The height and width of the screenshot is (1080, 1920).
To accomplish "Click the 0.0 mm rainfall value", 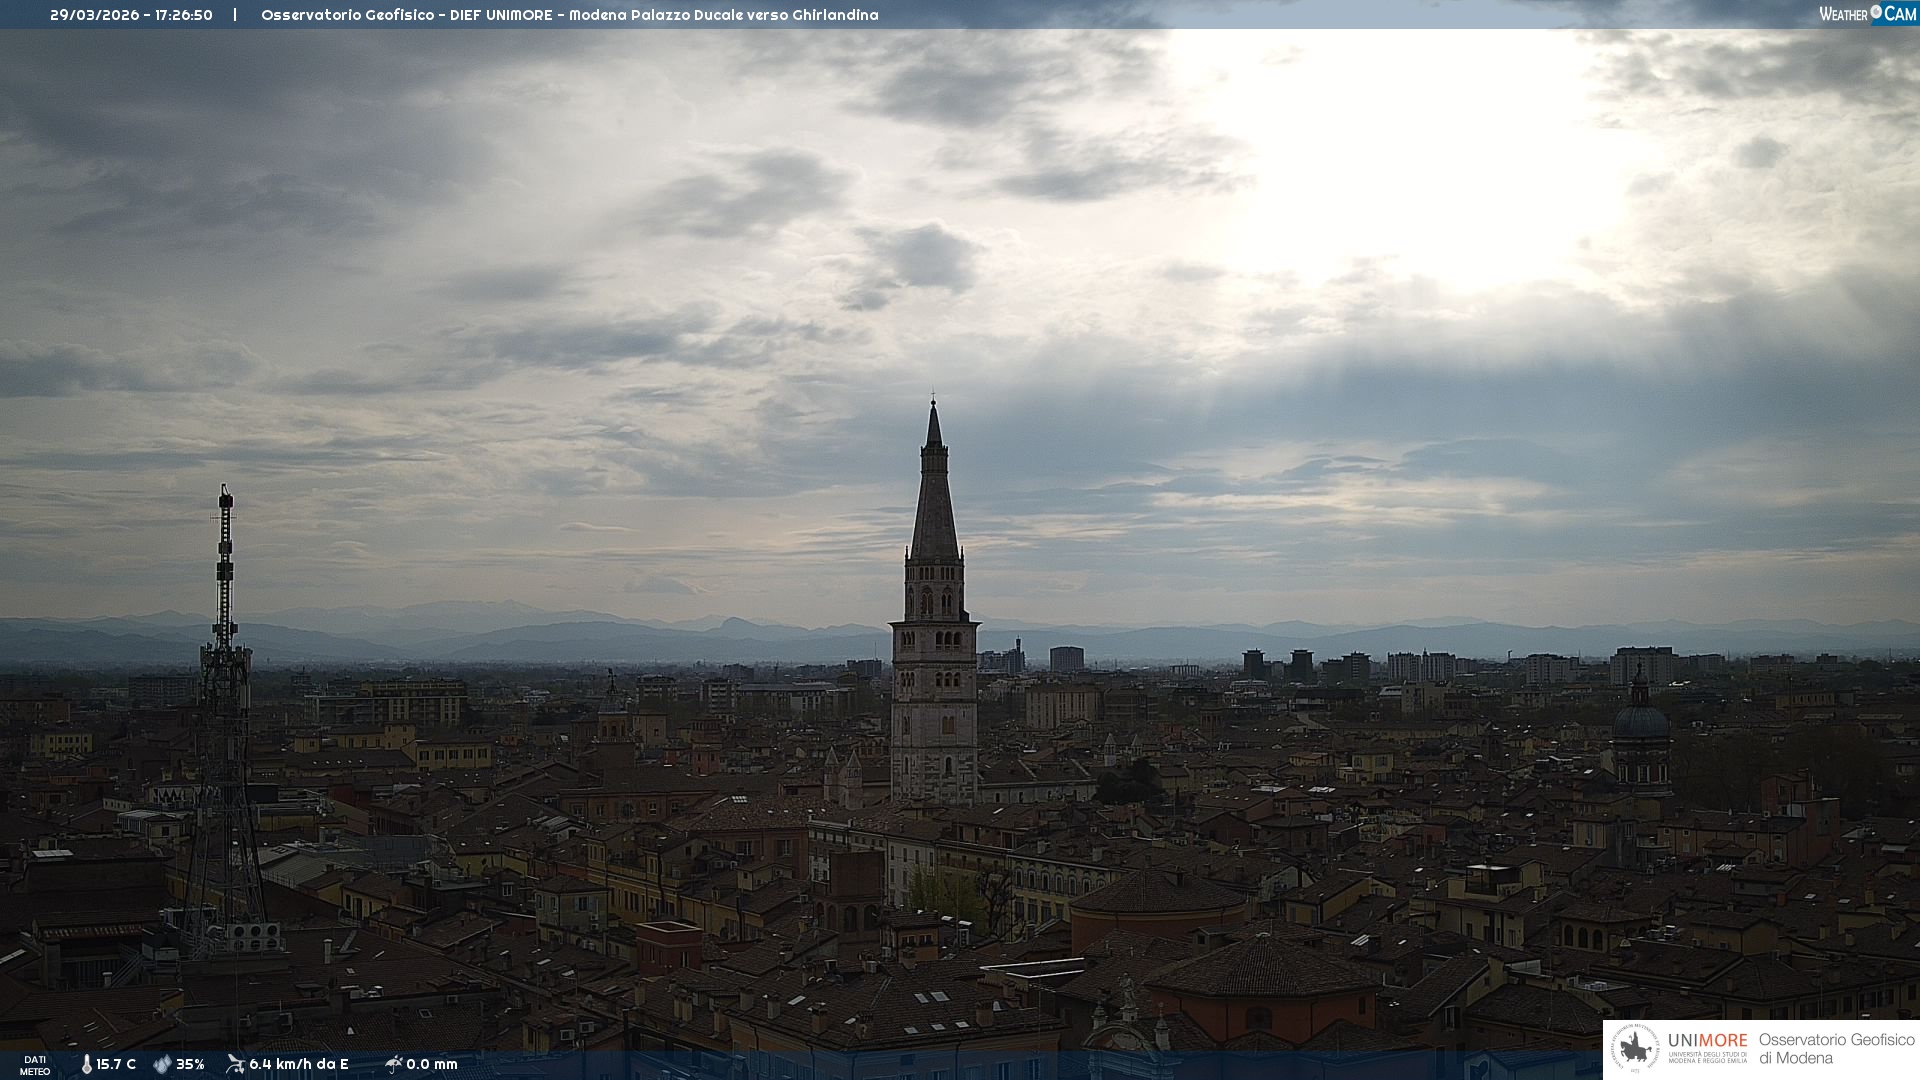I will (432, 1064).
